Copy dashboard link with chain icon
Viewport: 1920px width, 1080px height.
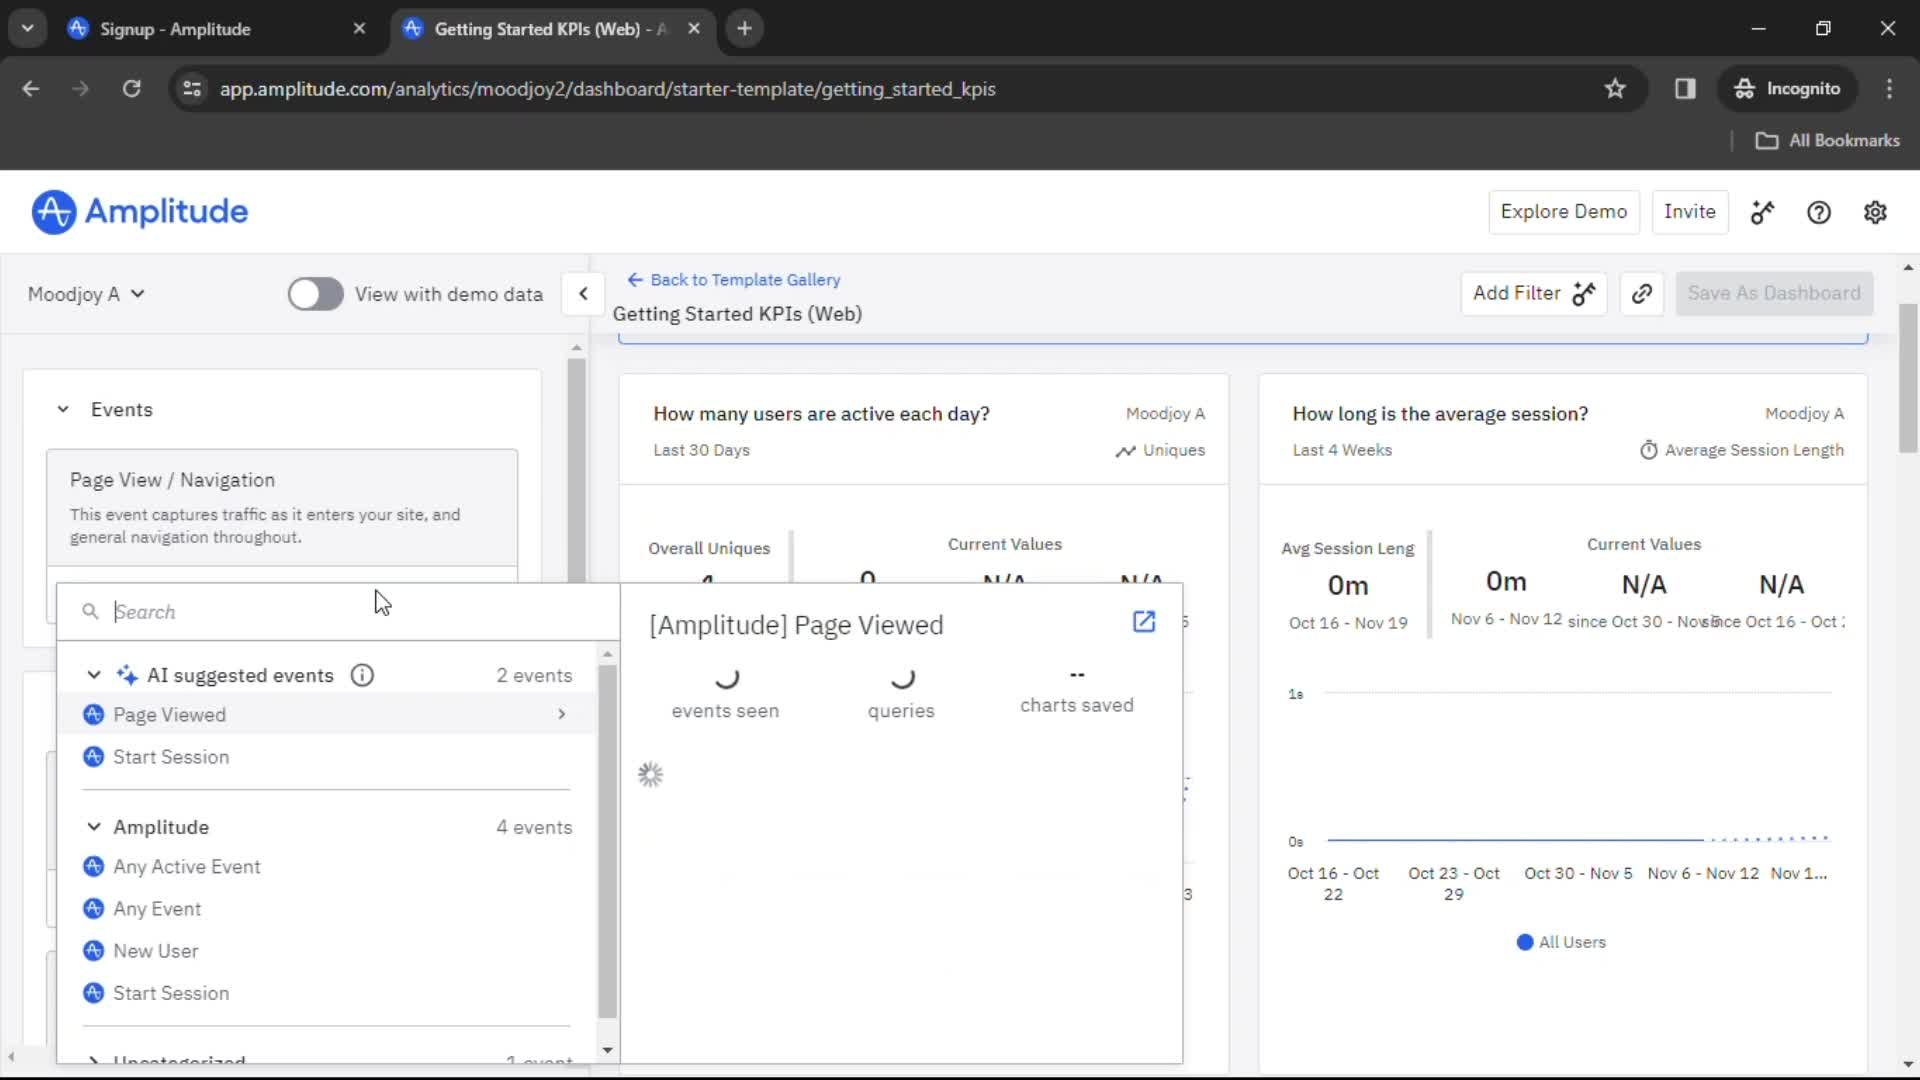(1642, 294)
